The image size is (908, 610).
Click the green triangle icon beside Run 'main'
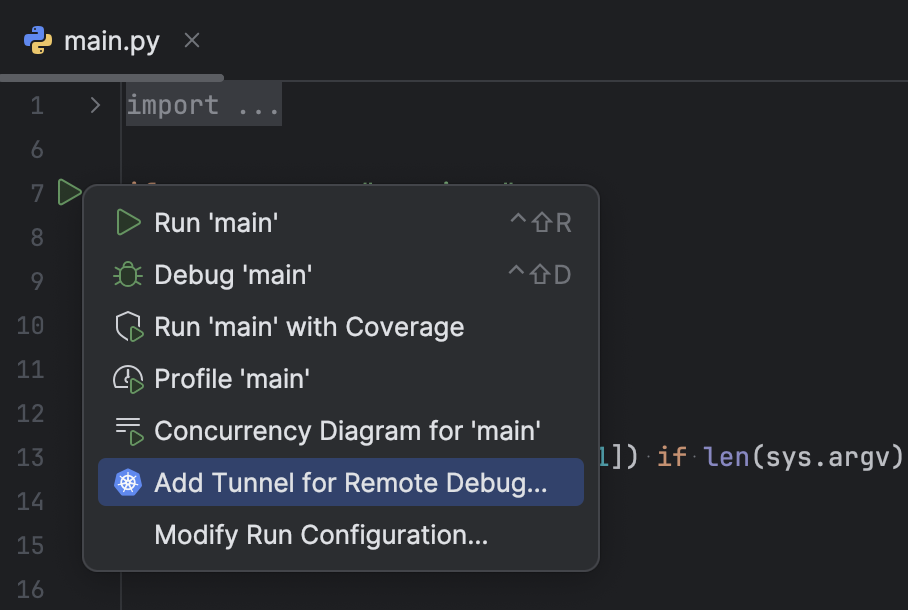(128, 222)
